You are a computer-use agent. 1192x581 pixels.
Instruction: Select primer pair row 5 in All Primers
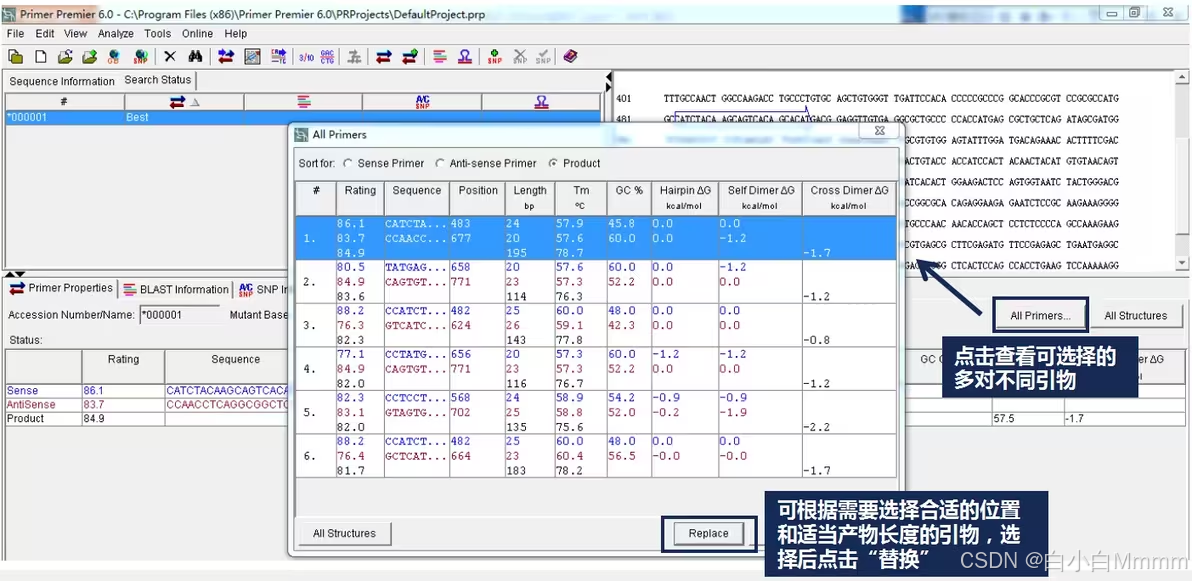[x=596, y=412]
